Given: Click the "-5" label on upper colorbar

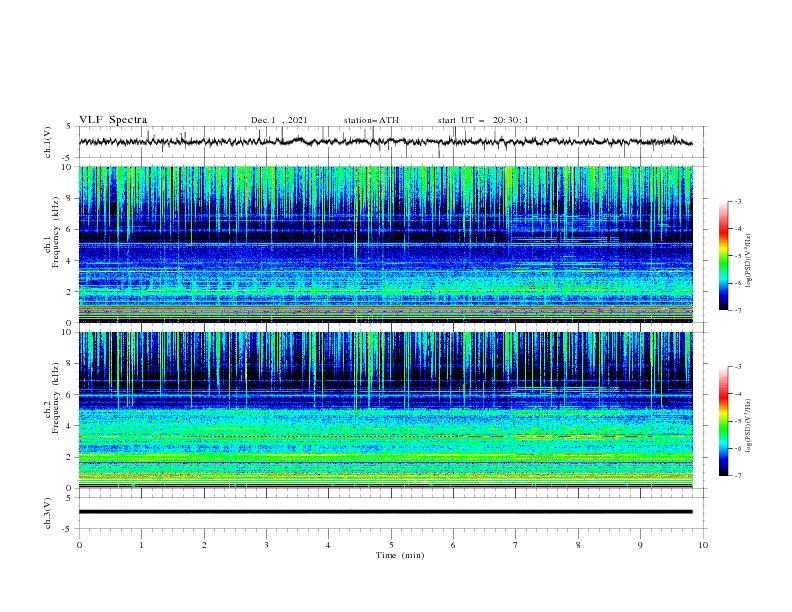Looking at the screenshot, I should pos(737,256).
